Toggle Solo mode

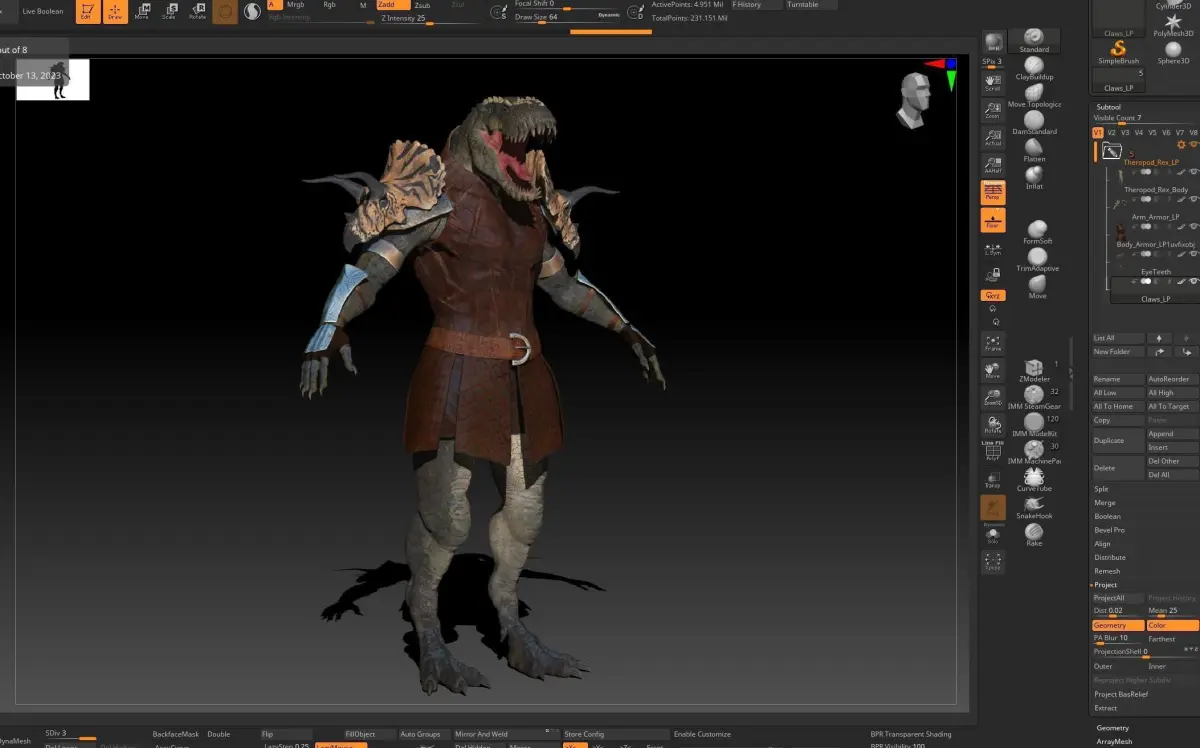[993, 536]
